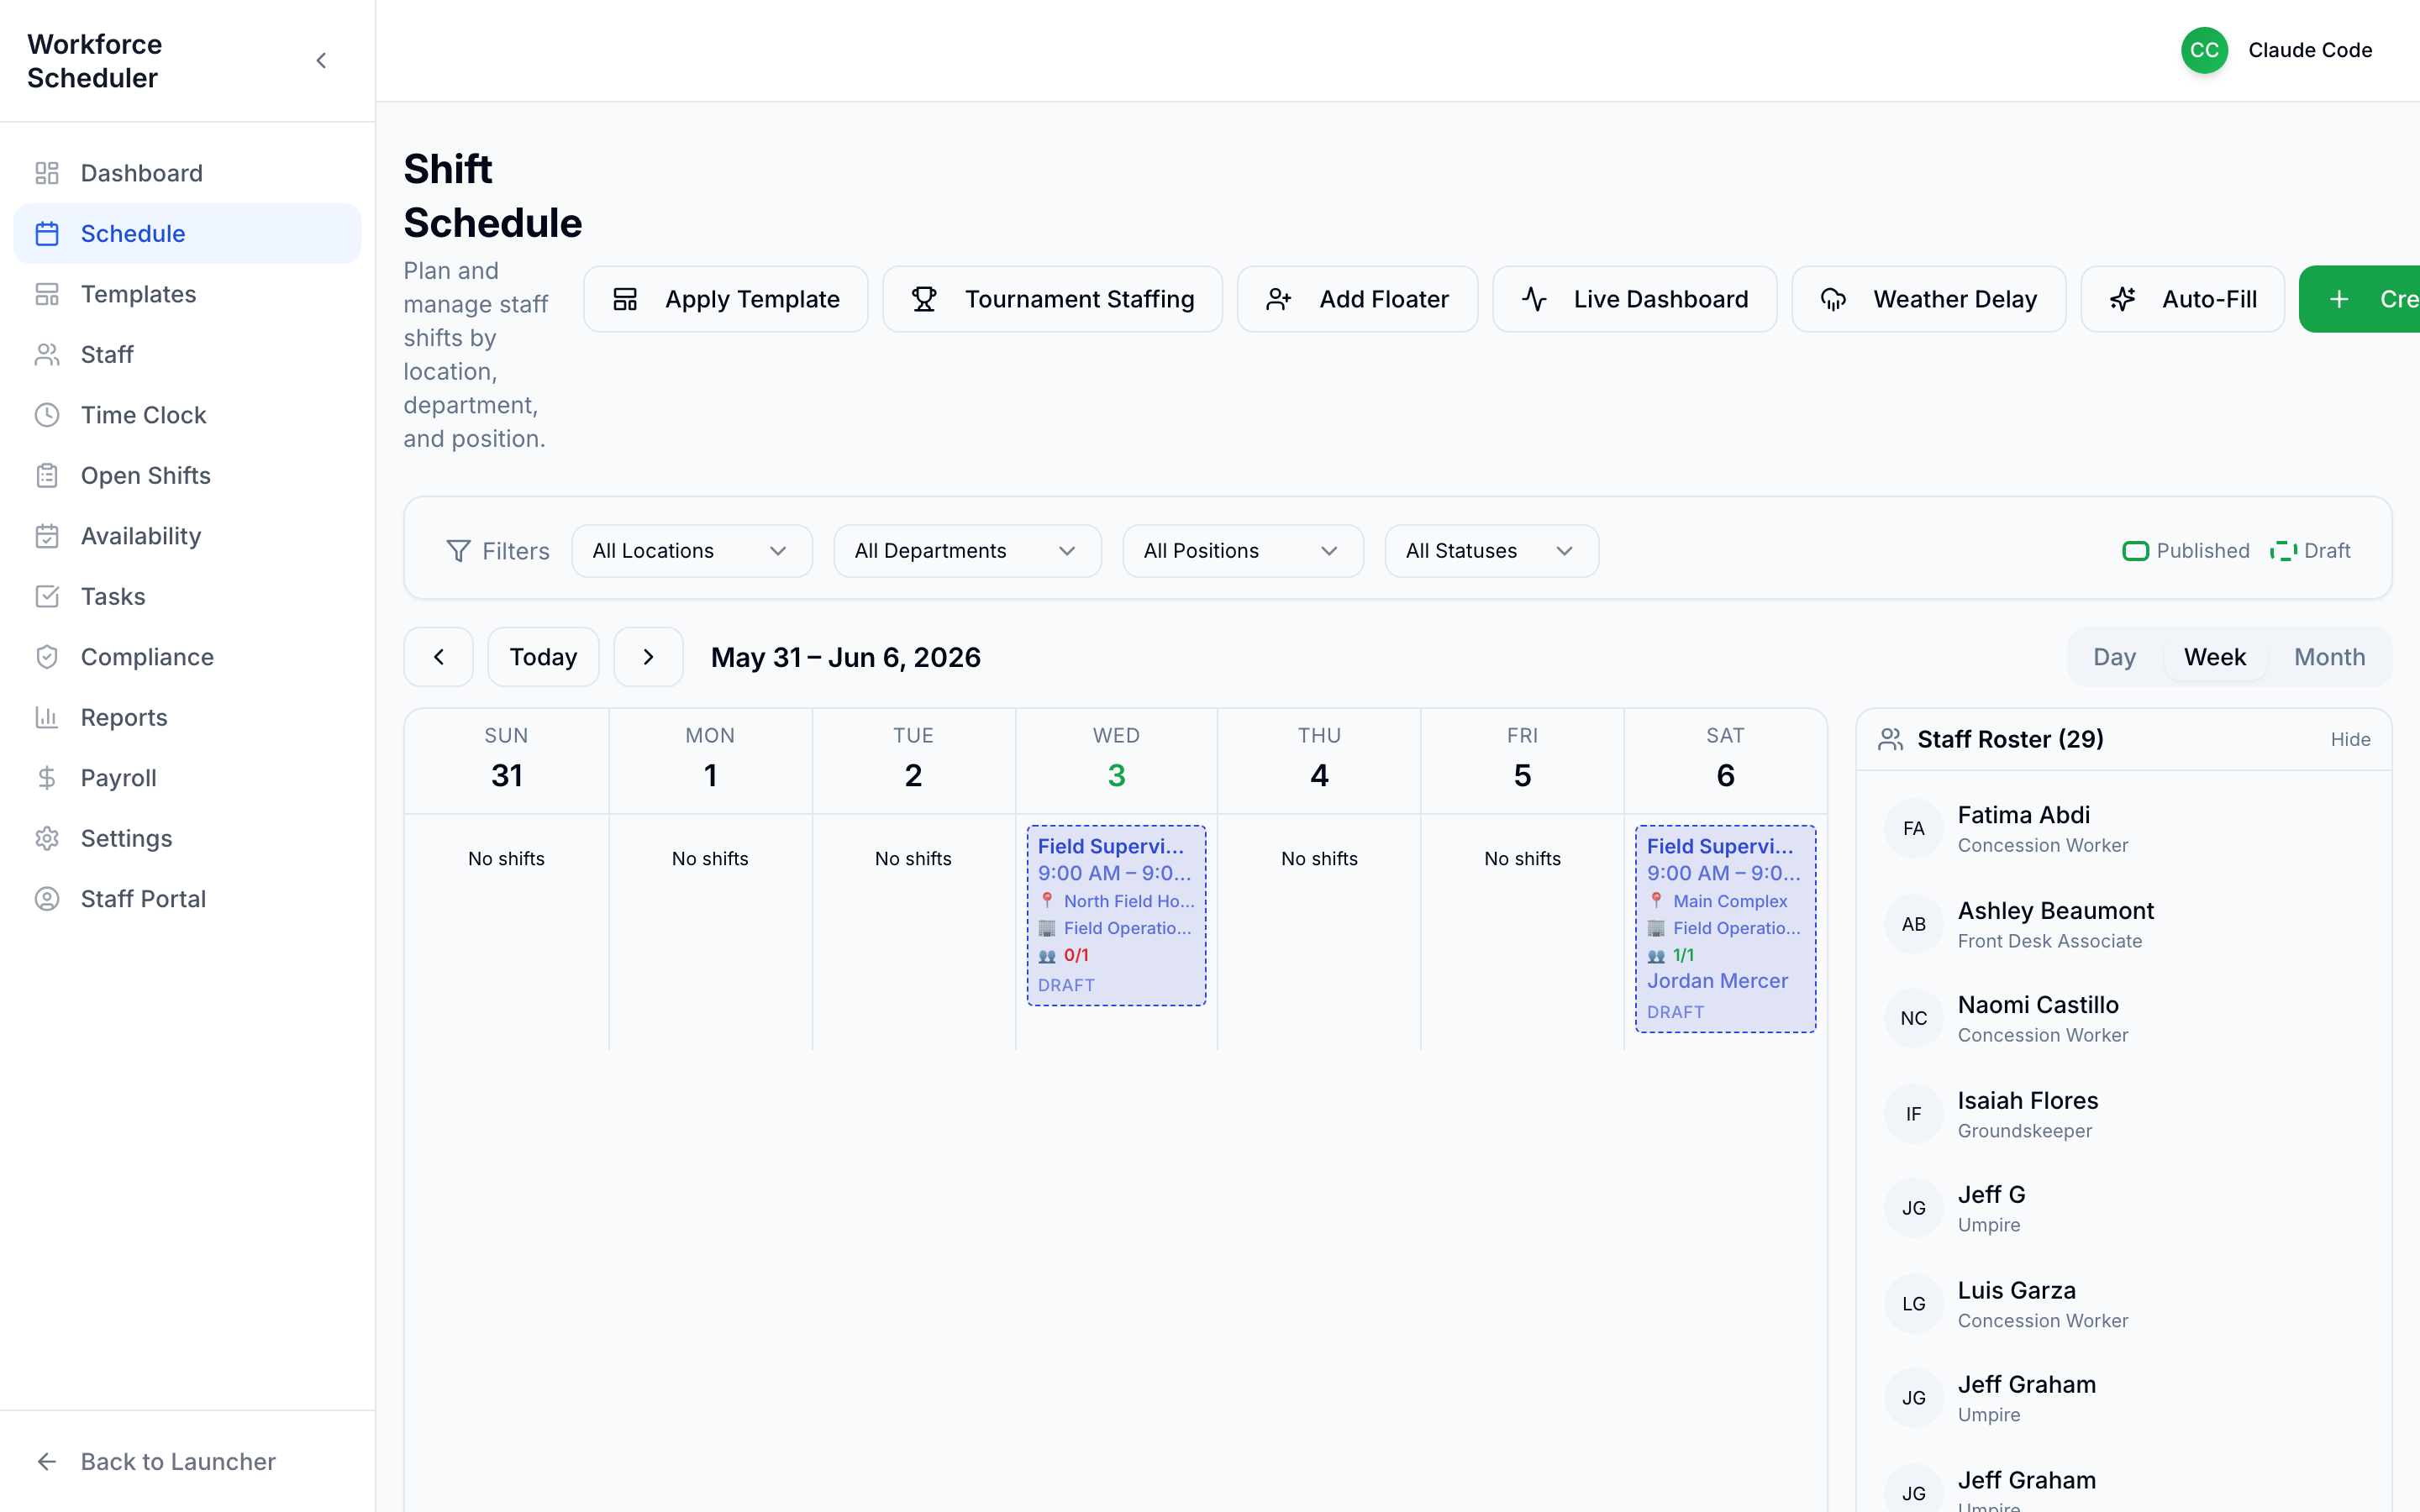Viewport: 2420px width, 1512px height.
Task: Switch to Month view
Action: pos(2329,657)
